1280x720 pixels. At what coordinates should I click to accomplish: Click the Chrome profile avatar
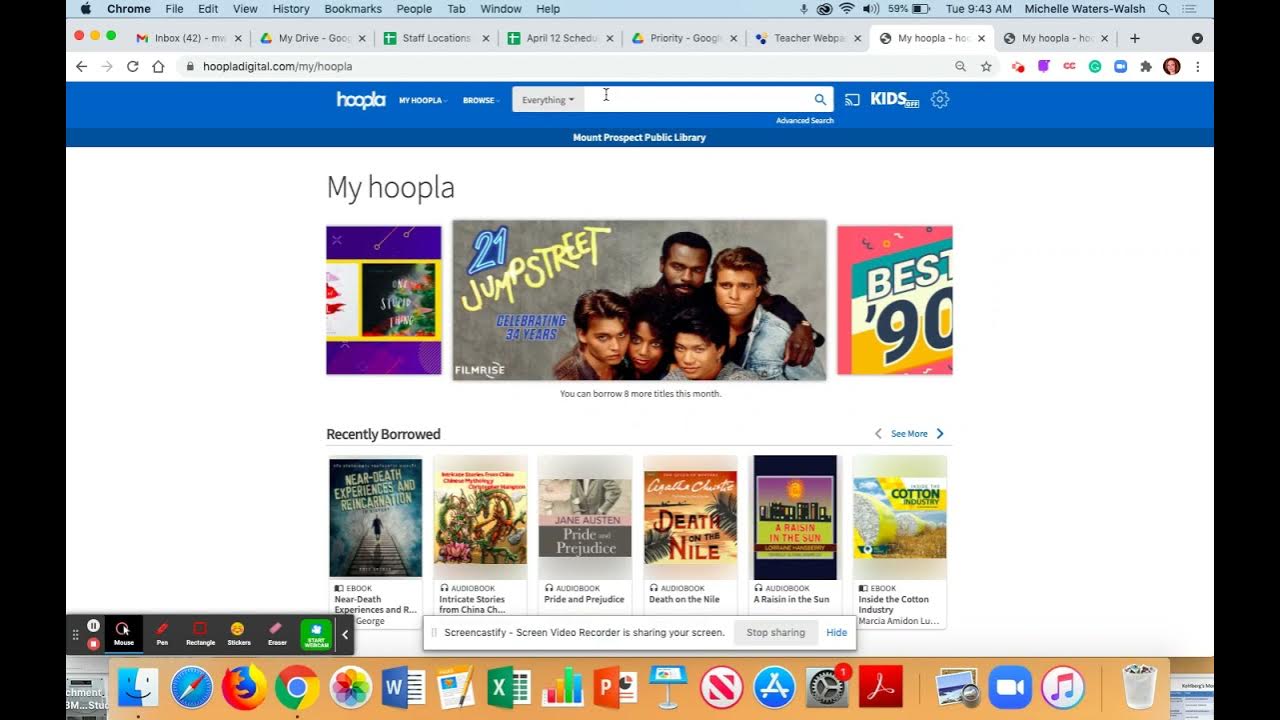coord(1172,66)
